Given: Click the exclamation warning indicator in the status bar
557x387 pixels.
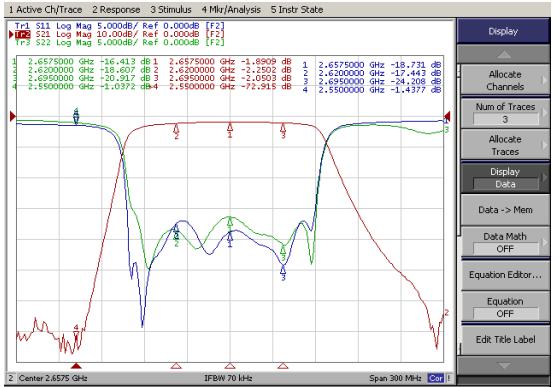Looking at the screenshot, I should point(448,378).
